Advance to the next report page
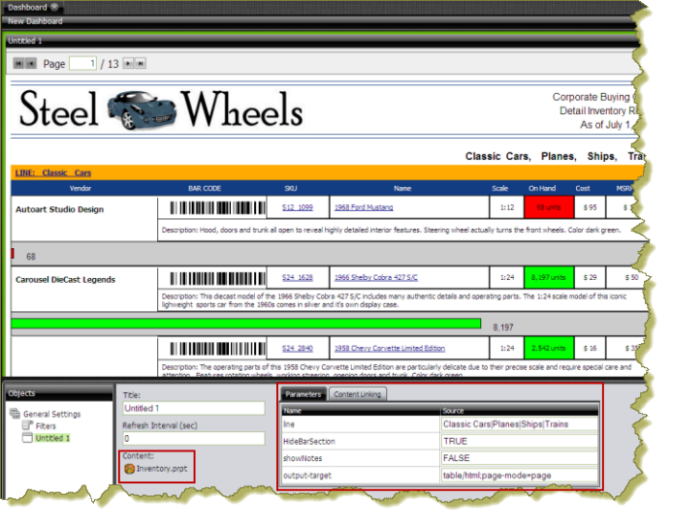Image resolution: width=673 pixels, height=523 pixels. (127, 63)
